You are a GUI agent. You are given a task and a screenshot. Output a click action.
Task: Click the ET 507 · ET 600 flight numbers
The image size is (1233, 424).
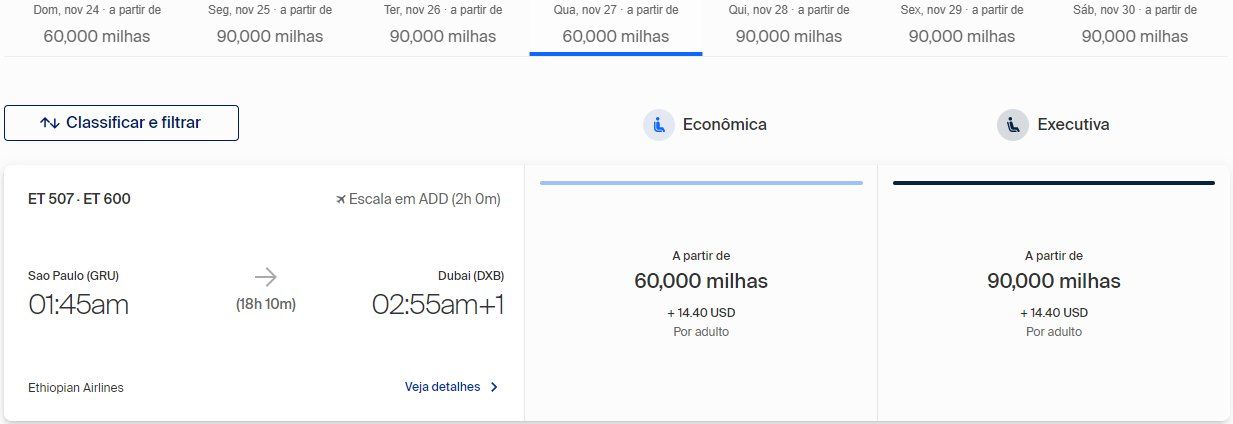pyautogui.click(x=79, y=199)
